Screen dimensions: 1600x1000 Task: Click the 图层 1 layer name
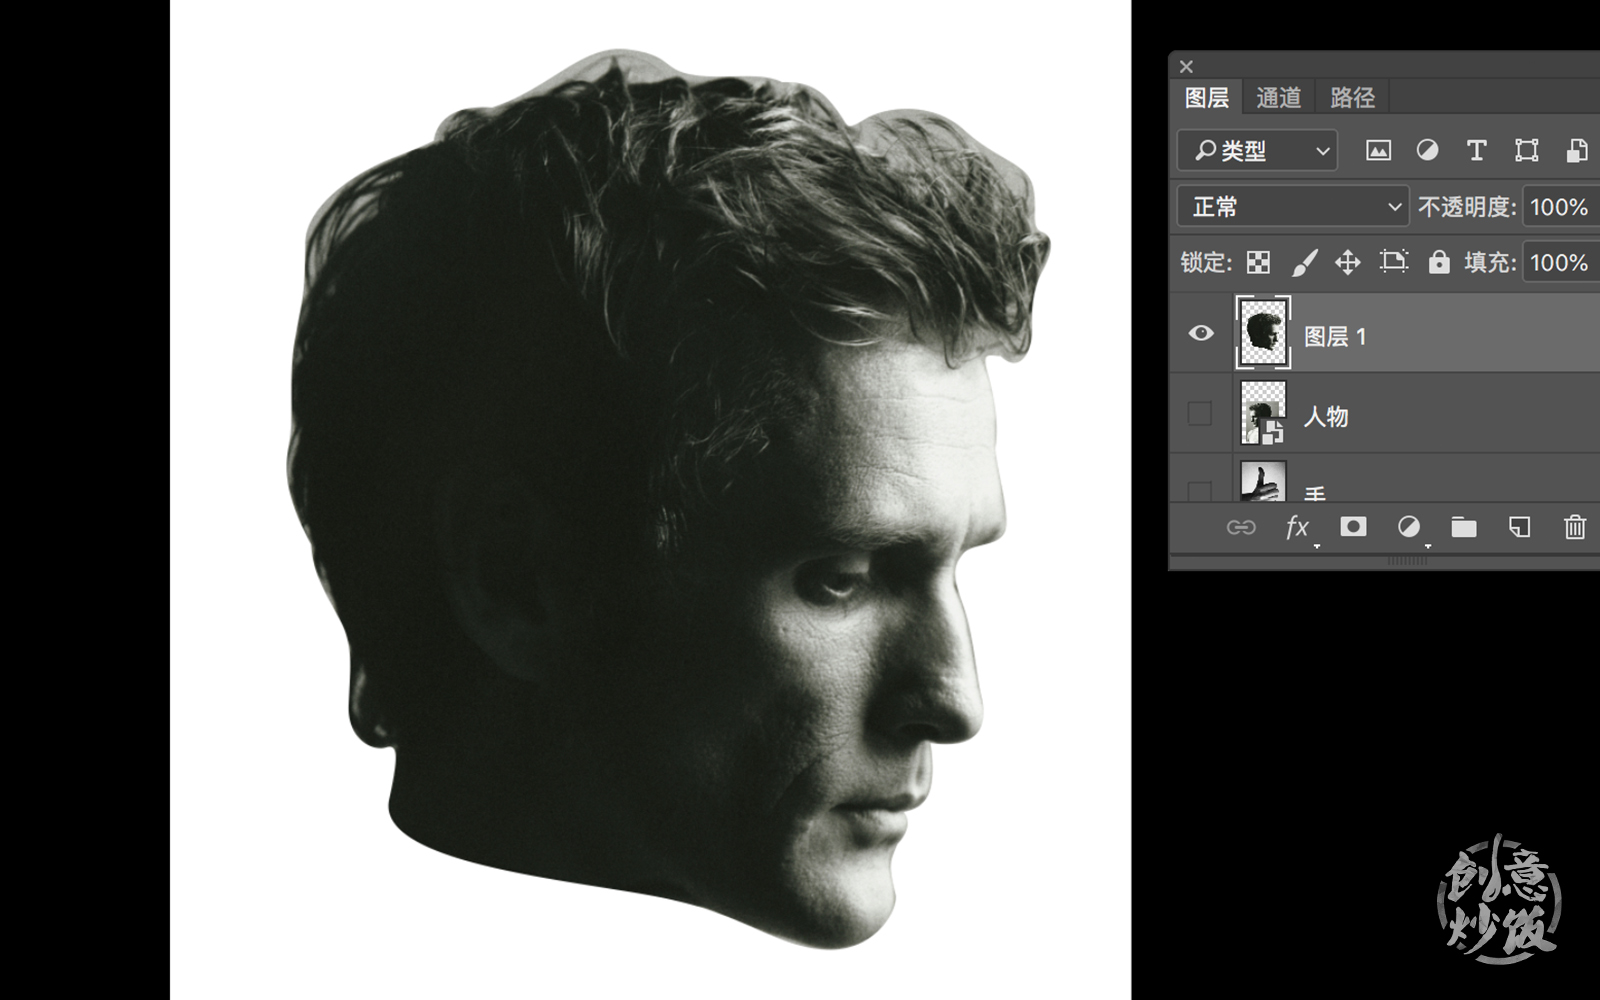tap(1335, 337)
